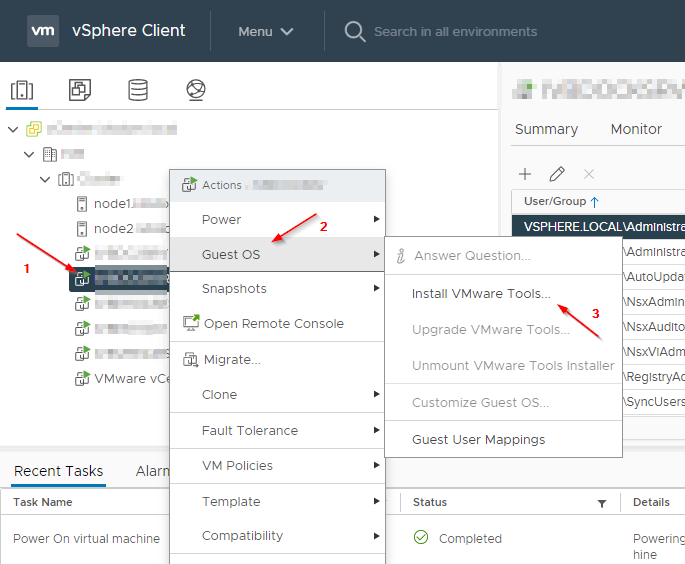
Task: Click the Clone submenu arrow
Action: [377, 394]
